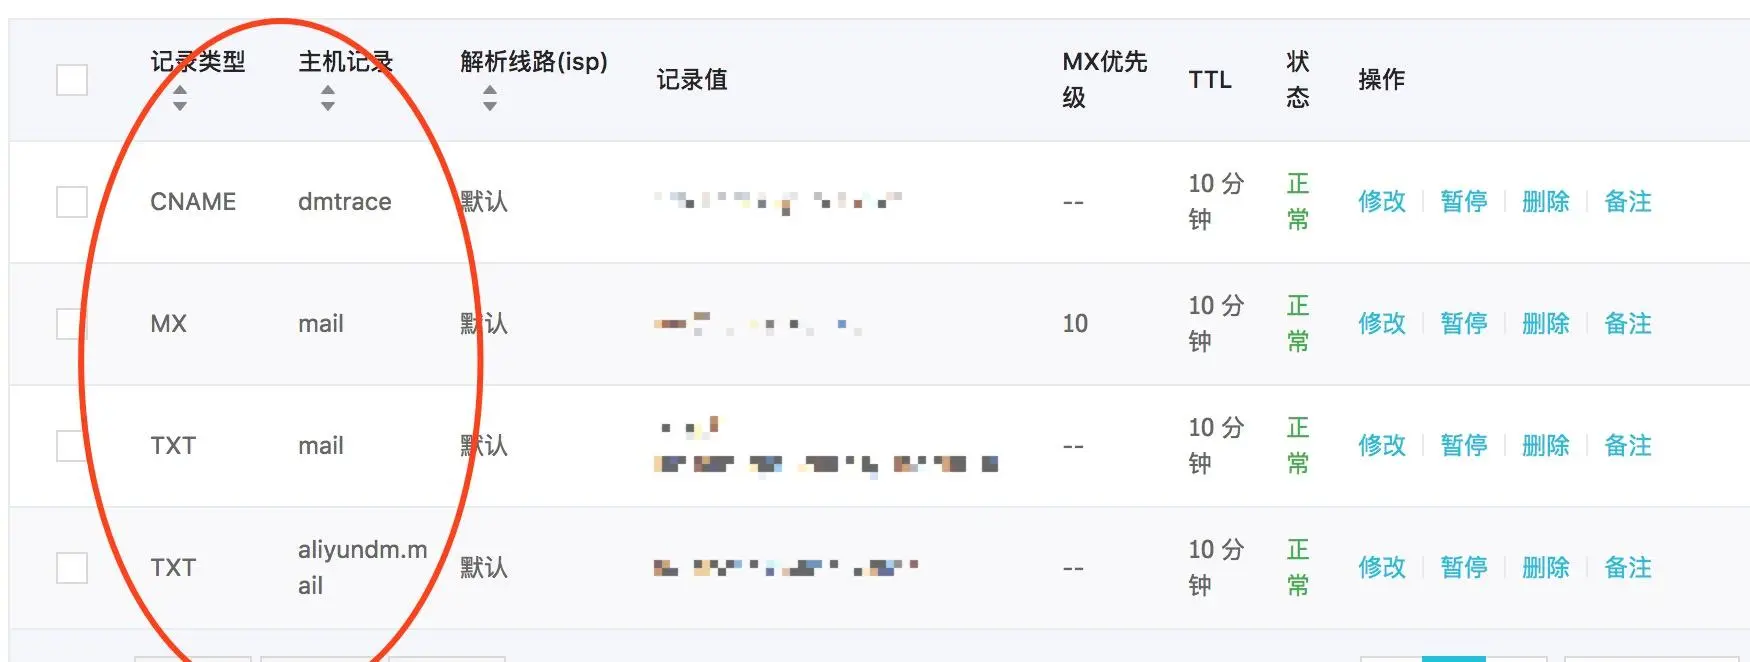
Task: Click 删除 for the CNAME dmtrace record
Action: pos(1546,202)
